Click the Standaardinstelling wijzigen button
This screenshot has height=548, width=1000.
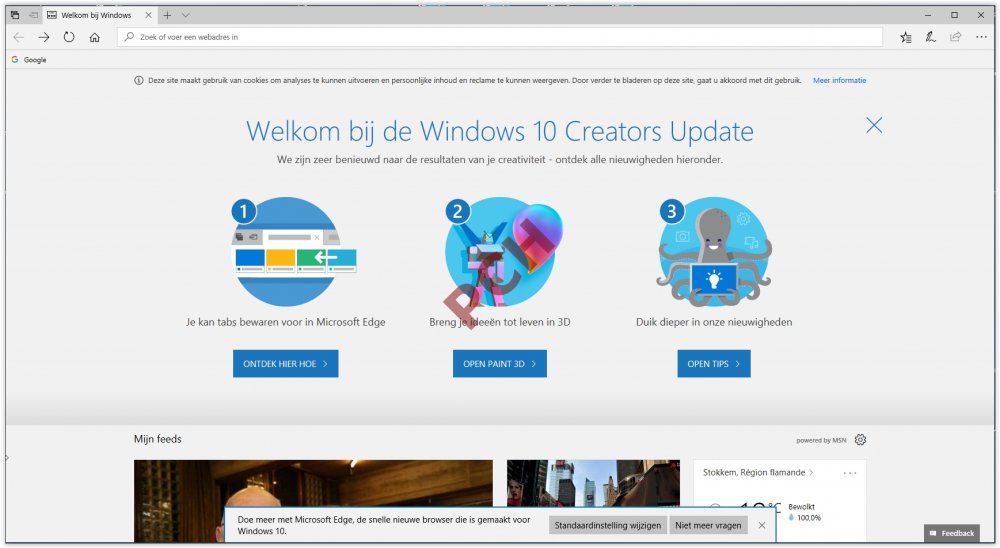pyautogui.click(x=607, y=525)
